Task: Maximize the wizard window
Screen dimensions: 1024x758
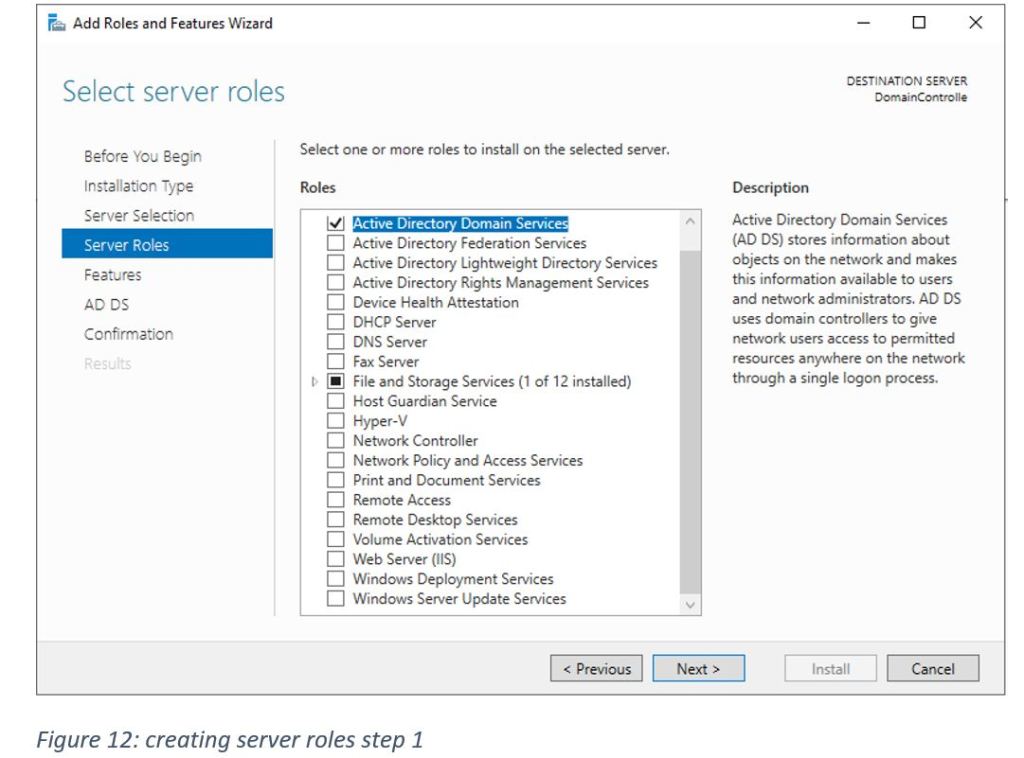Action: coord(918,23)
